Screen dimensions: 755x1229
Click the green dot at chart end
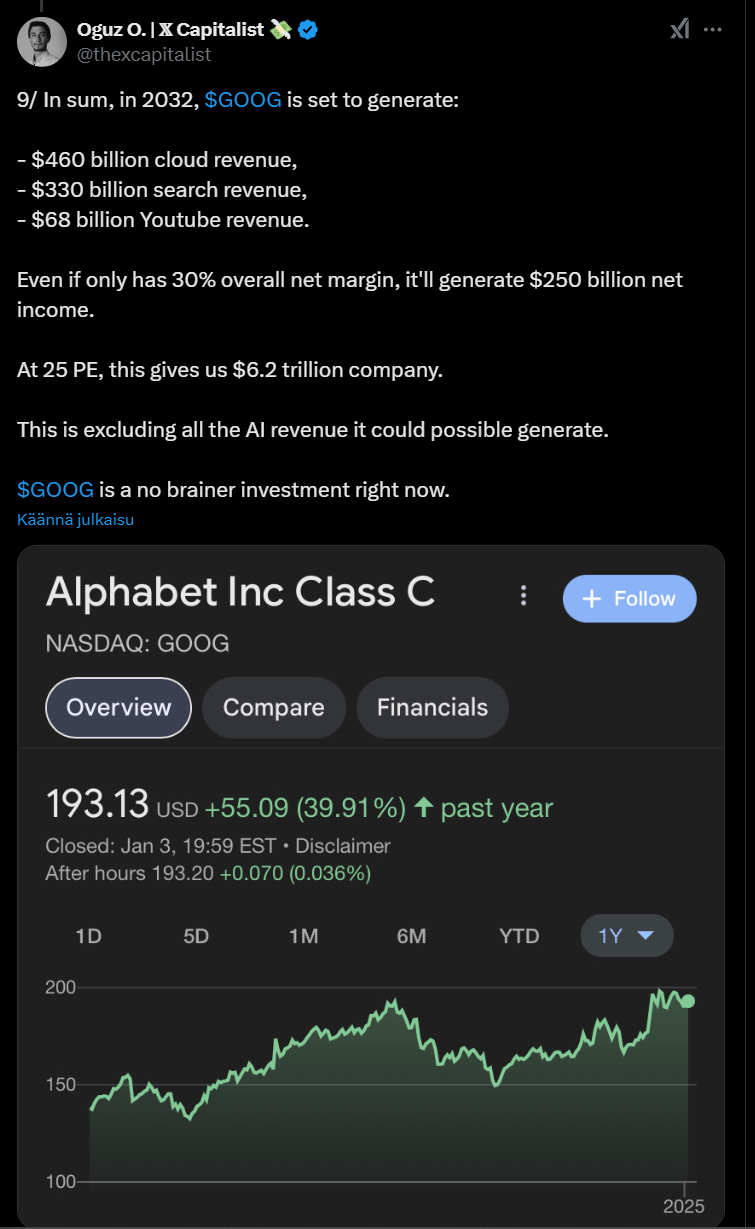(x=688, y=1001)
